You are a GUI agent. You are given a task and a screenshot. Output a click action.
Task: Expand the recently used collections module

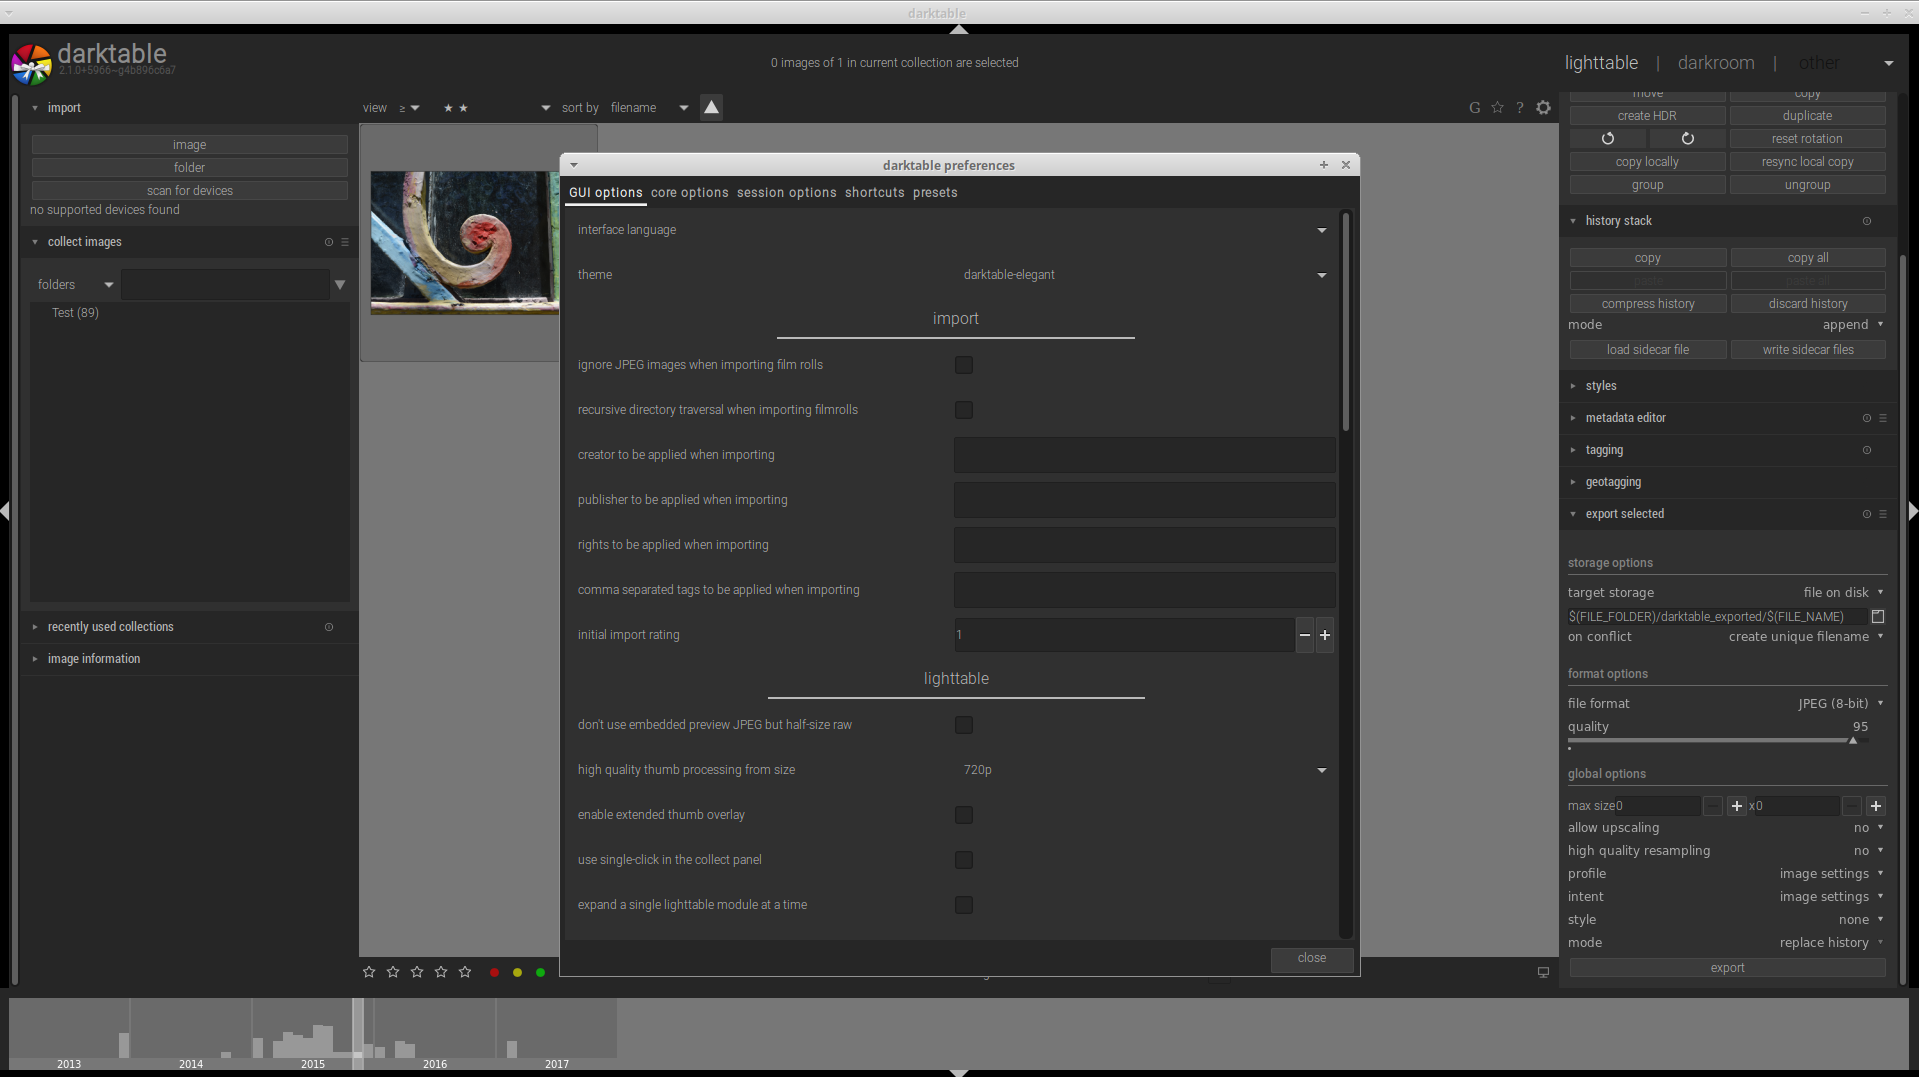tap(110, 627)
